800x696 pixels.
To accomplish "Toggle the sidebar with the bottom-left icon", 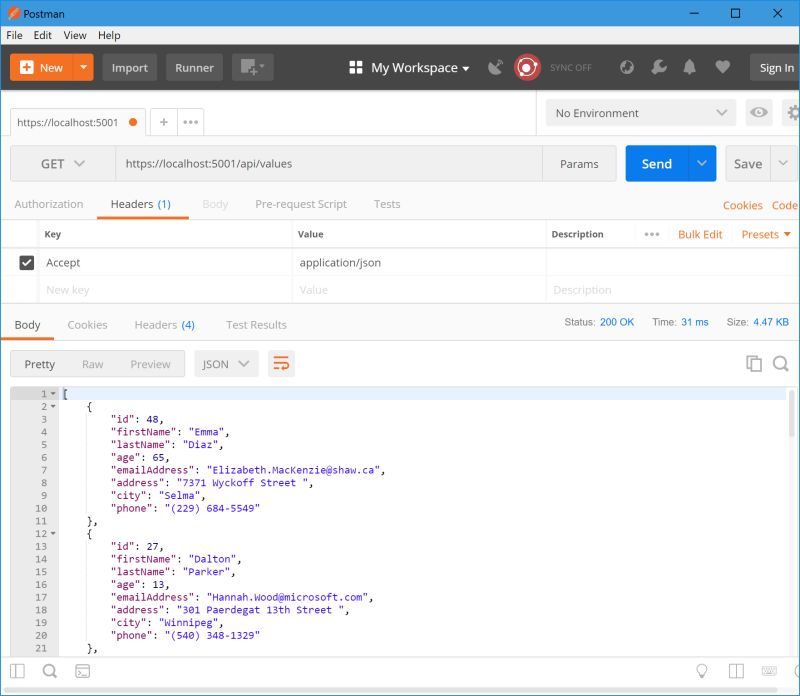I will pos(17,671).
